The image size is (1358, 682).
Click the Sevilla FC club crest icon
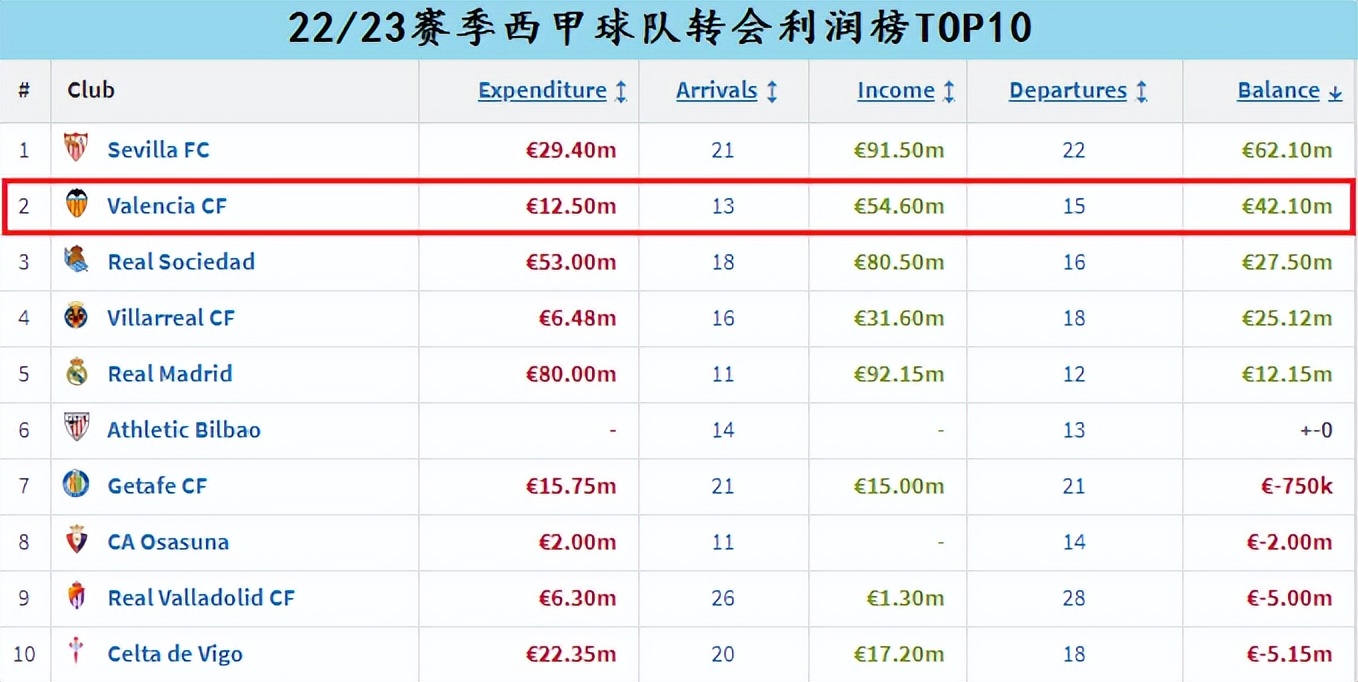click(x=76, y=148)
